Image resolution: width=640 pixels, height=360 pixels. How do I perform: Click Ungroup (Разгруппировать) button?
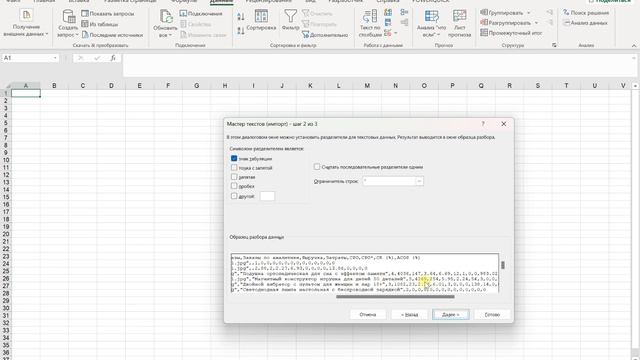[x=505, y=23]
